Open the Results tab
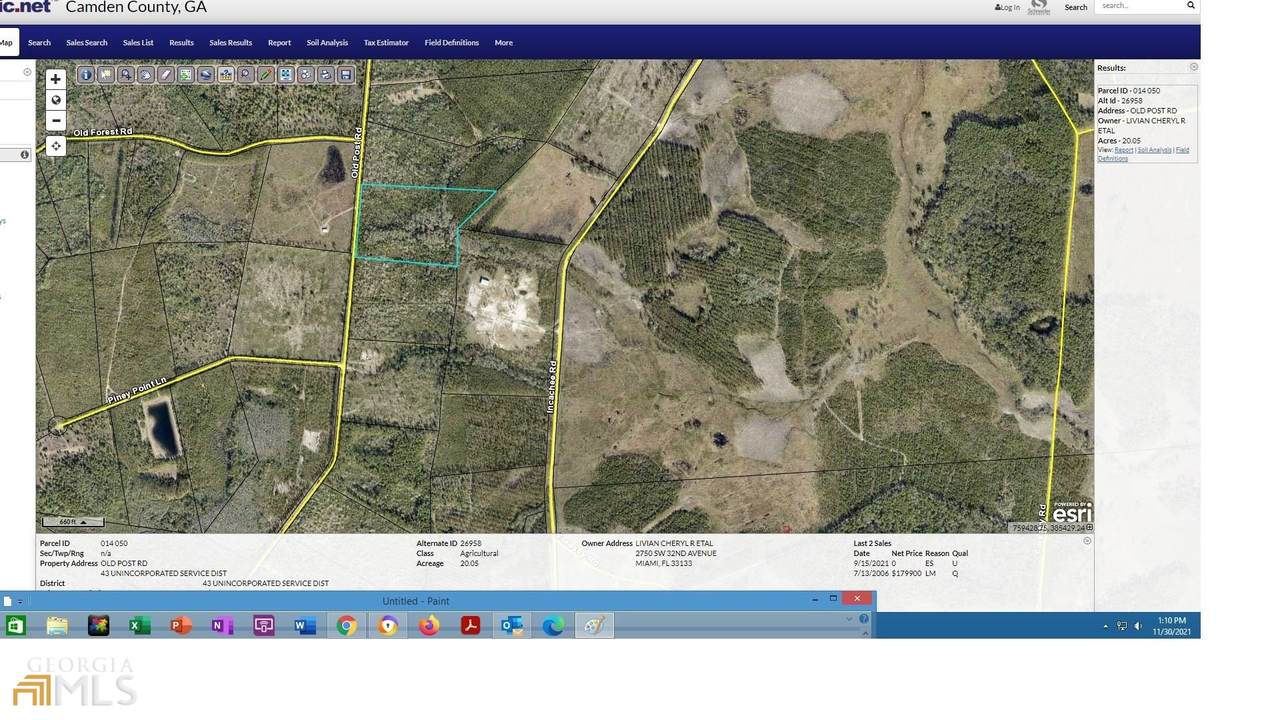 [x=181, y=42]
